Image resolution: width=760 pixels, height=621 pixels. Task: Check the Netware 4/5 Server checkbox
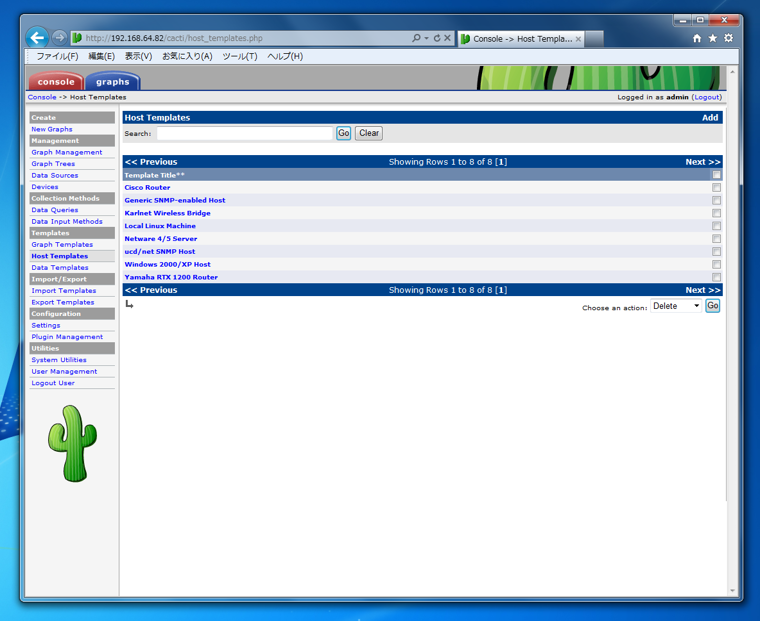[x=716, y=239]
